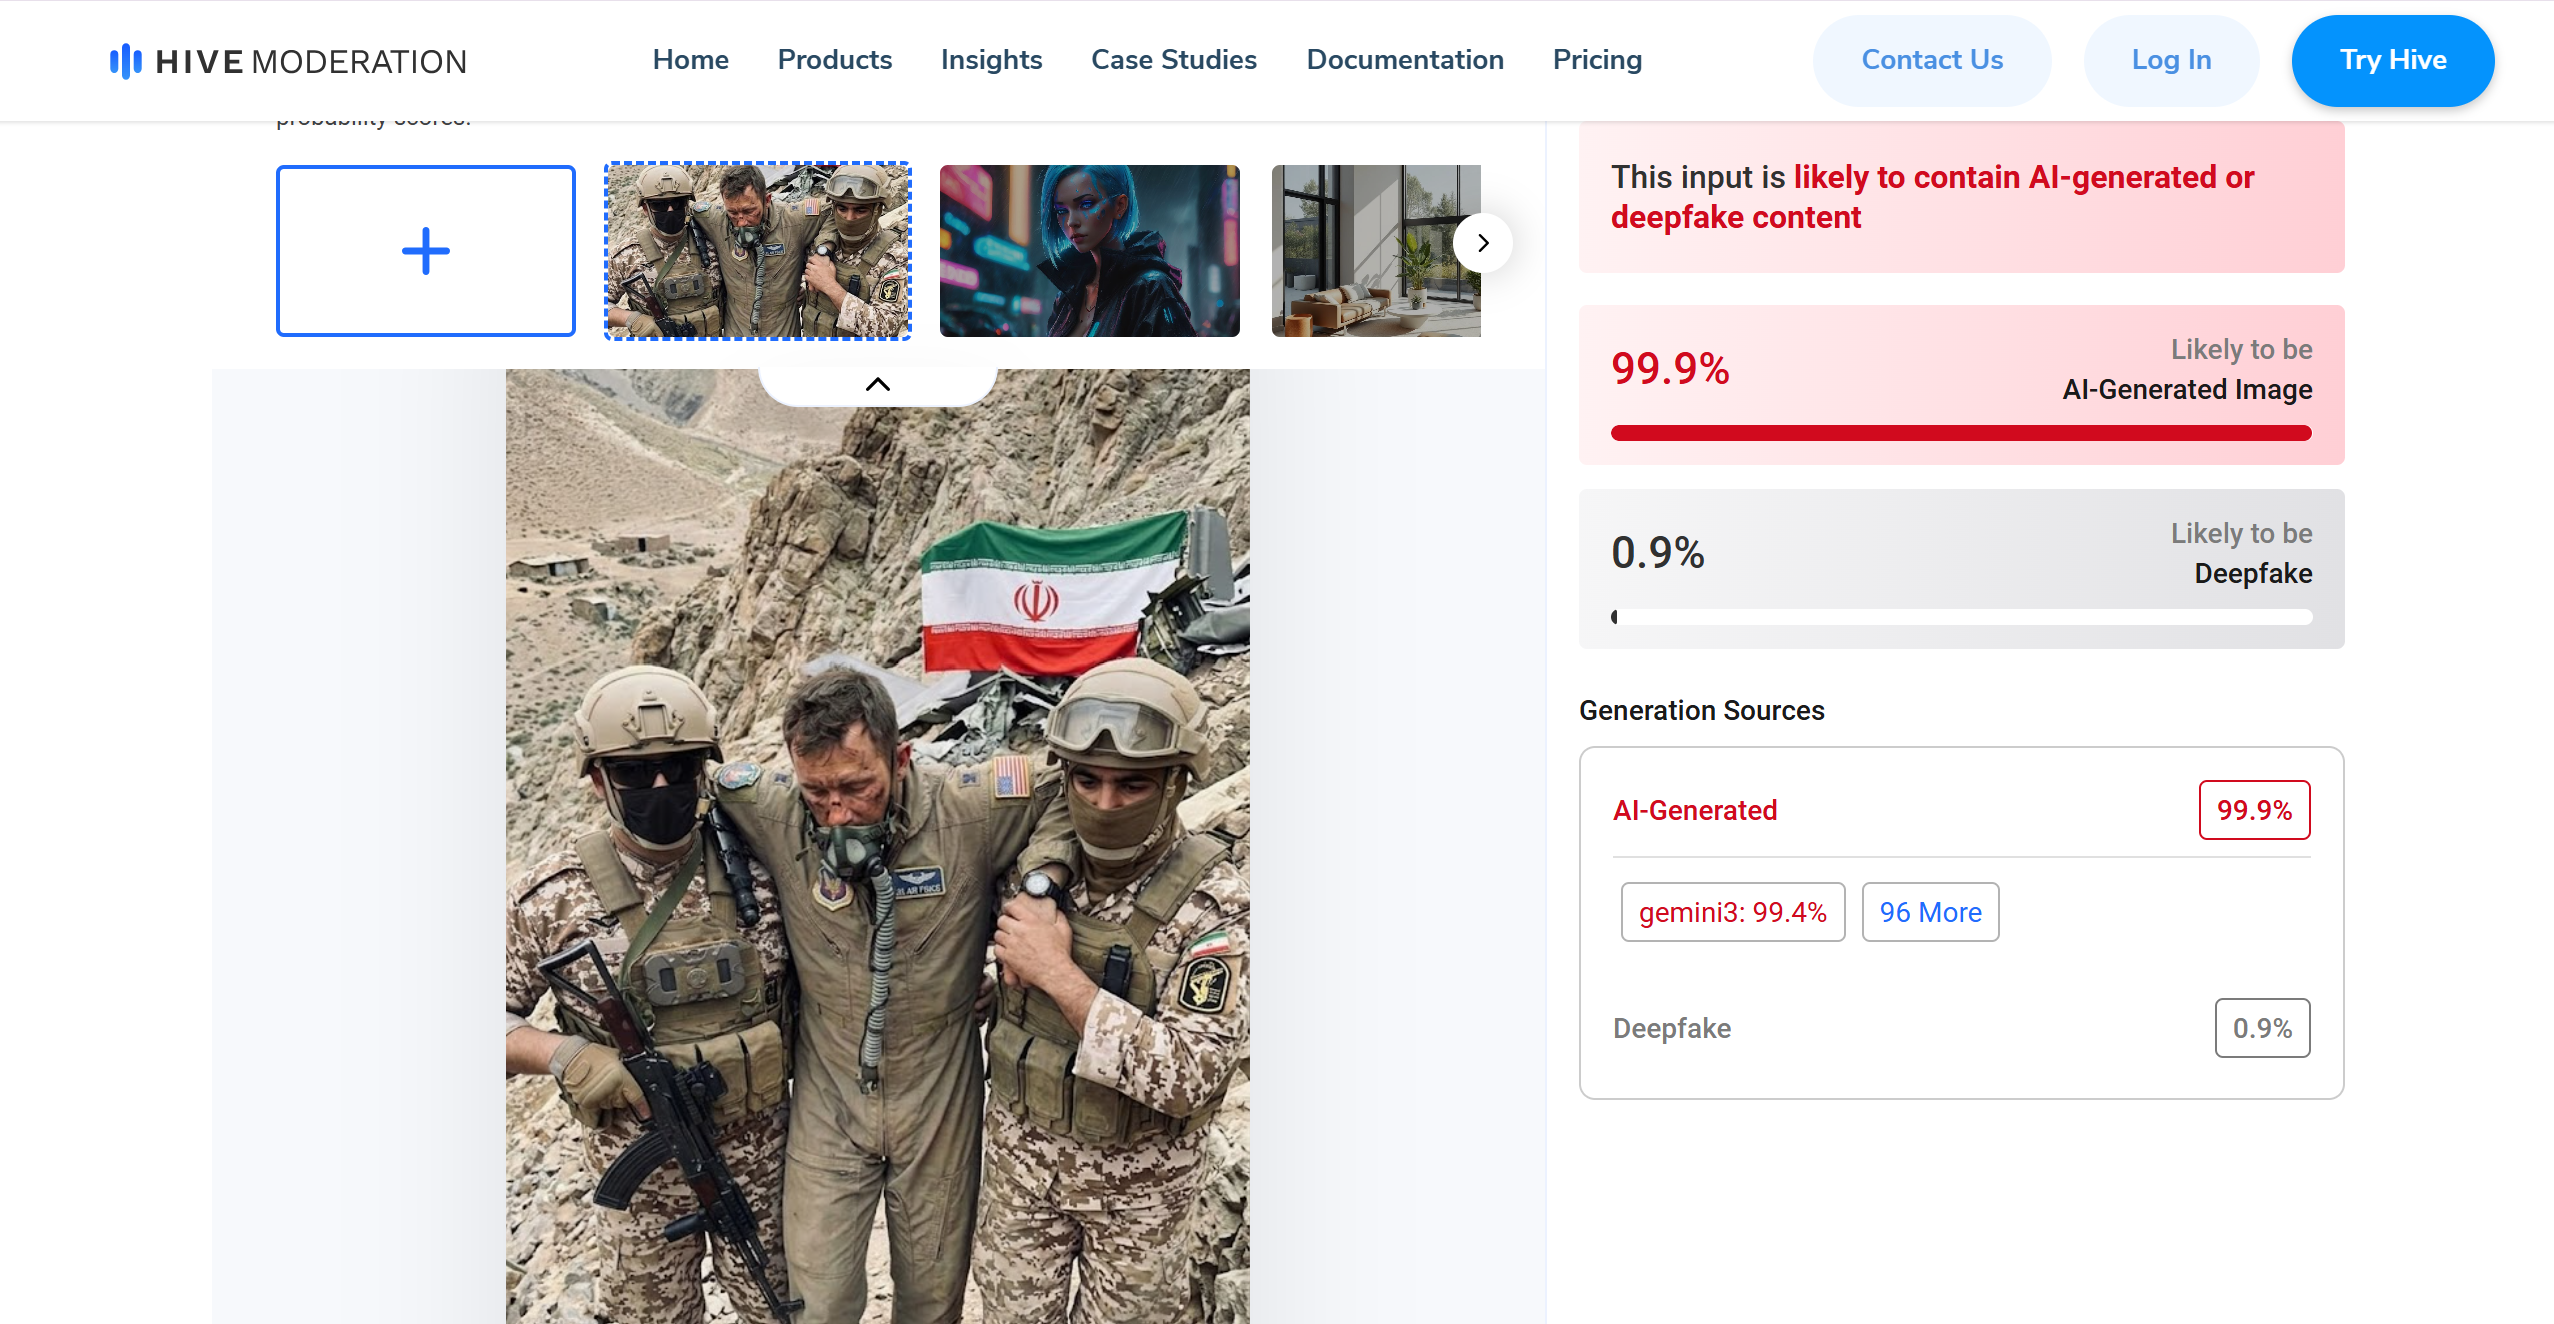Open Case Studies in navigation
The width and height of the screenshot is (2554, 1324).
point(1173,60)
